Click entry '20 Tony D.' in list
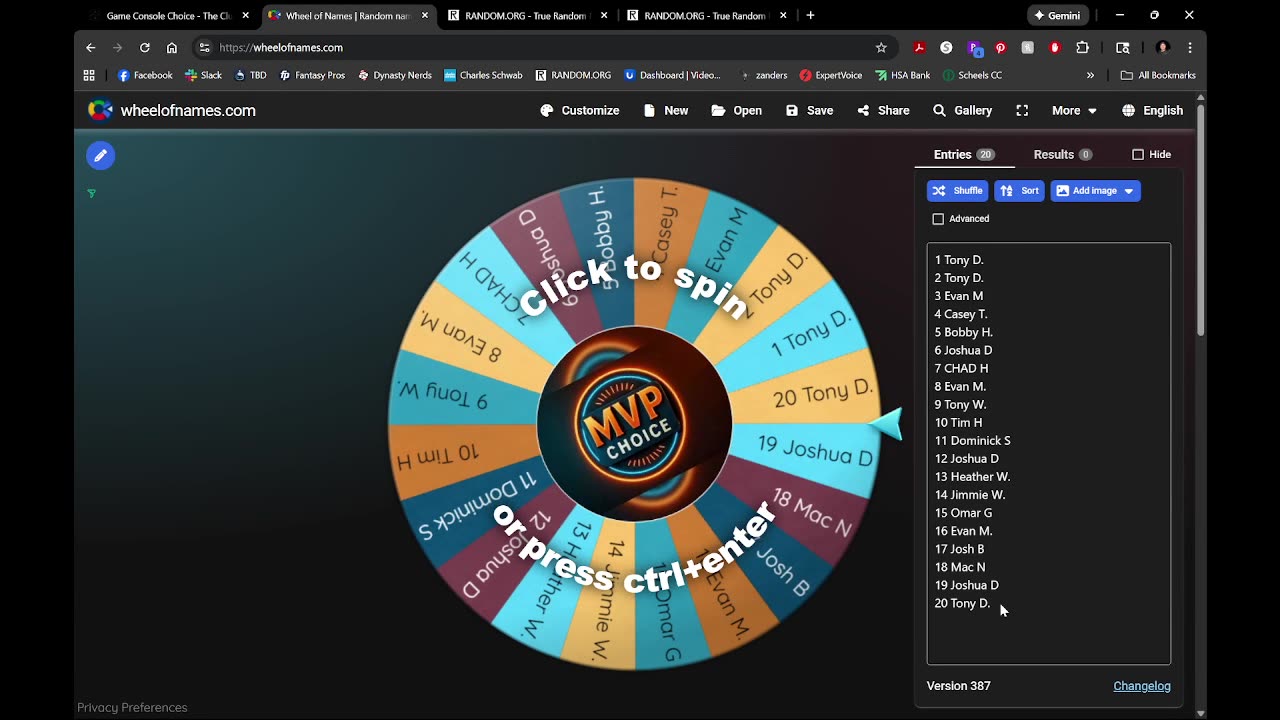Image resolution: width=1280 pixels, height=720 pixels. click(962, 603)
